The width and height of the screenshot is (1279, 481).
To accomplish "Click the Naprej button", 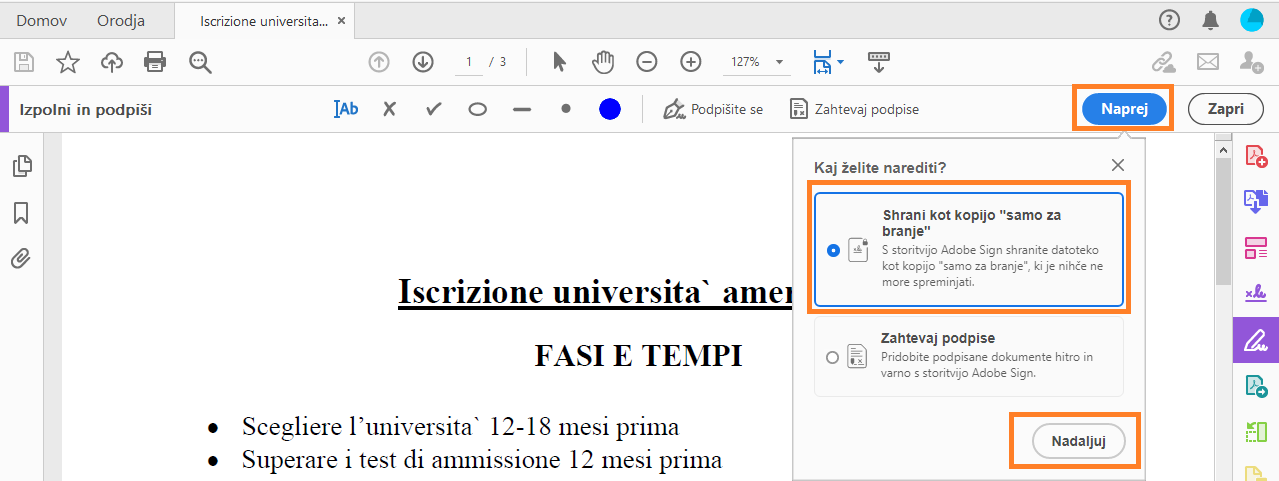I will point(1124,109).
